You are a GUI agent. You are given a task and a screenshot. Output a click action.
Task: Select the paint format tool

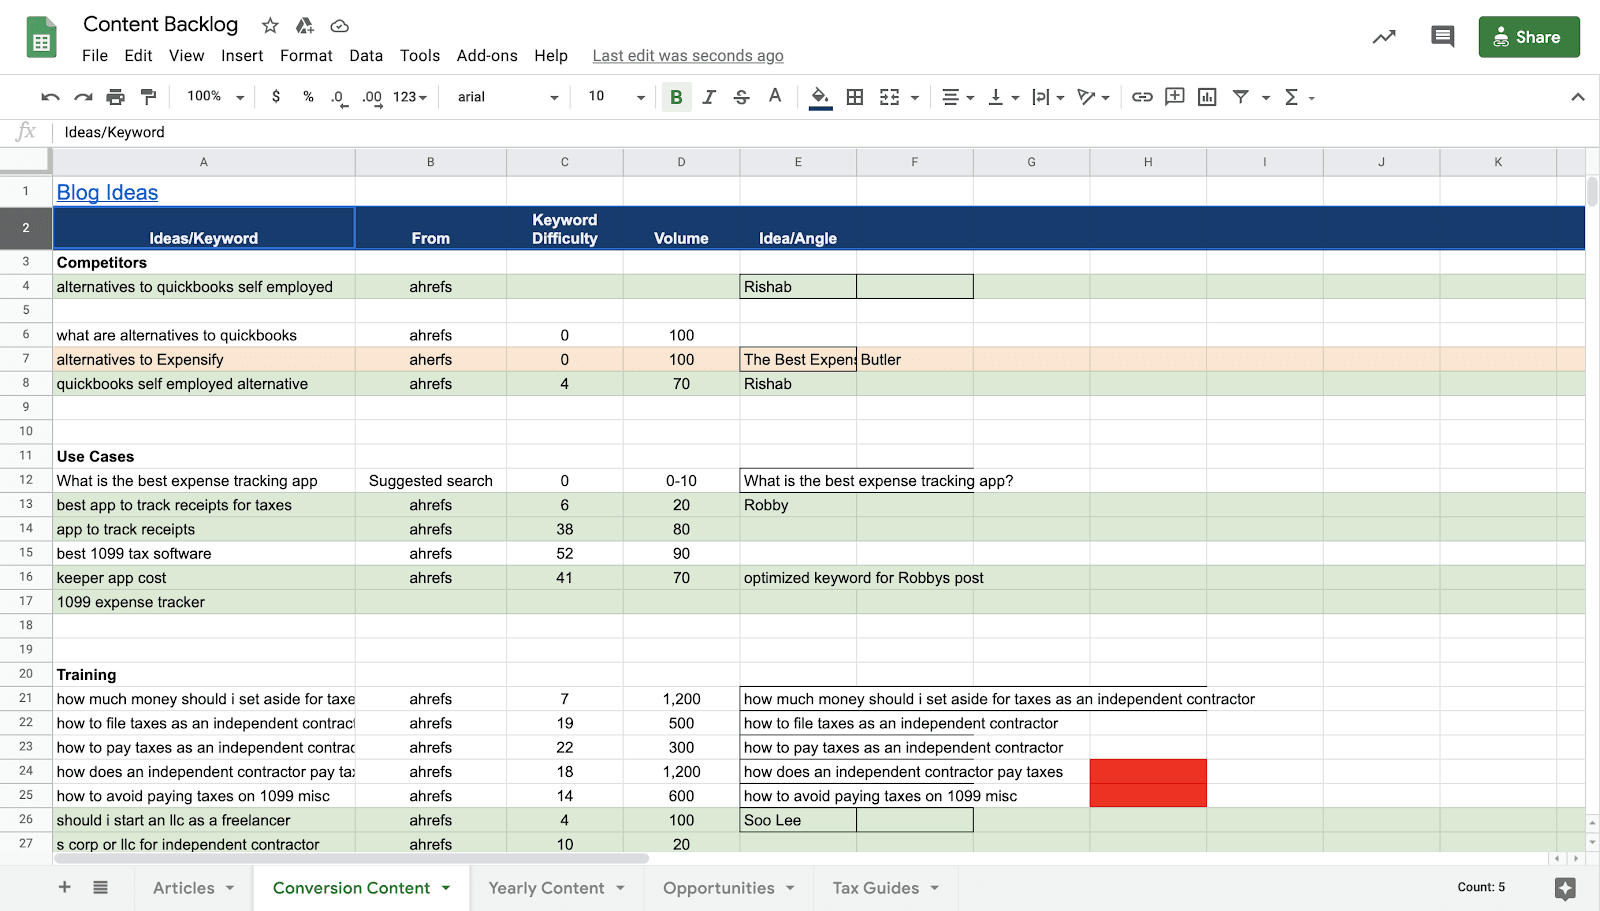click(149, 97)
